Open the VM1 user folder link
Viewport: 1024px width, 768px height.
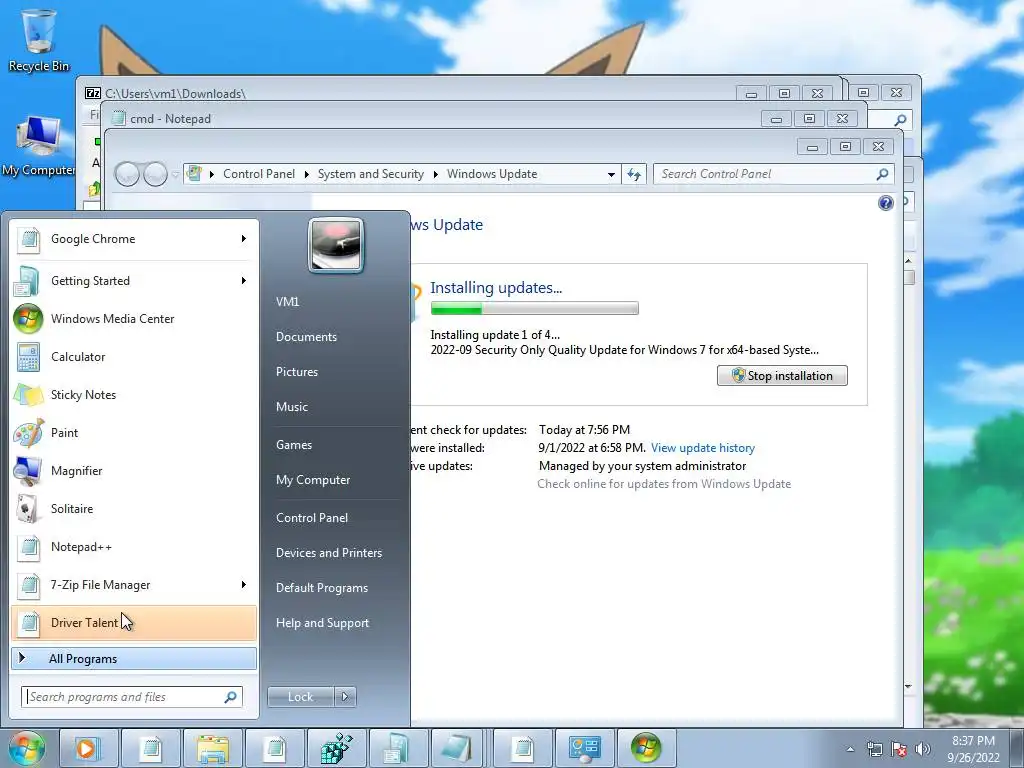click(x=287, y=302)
